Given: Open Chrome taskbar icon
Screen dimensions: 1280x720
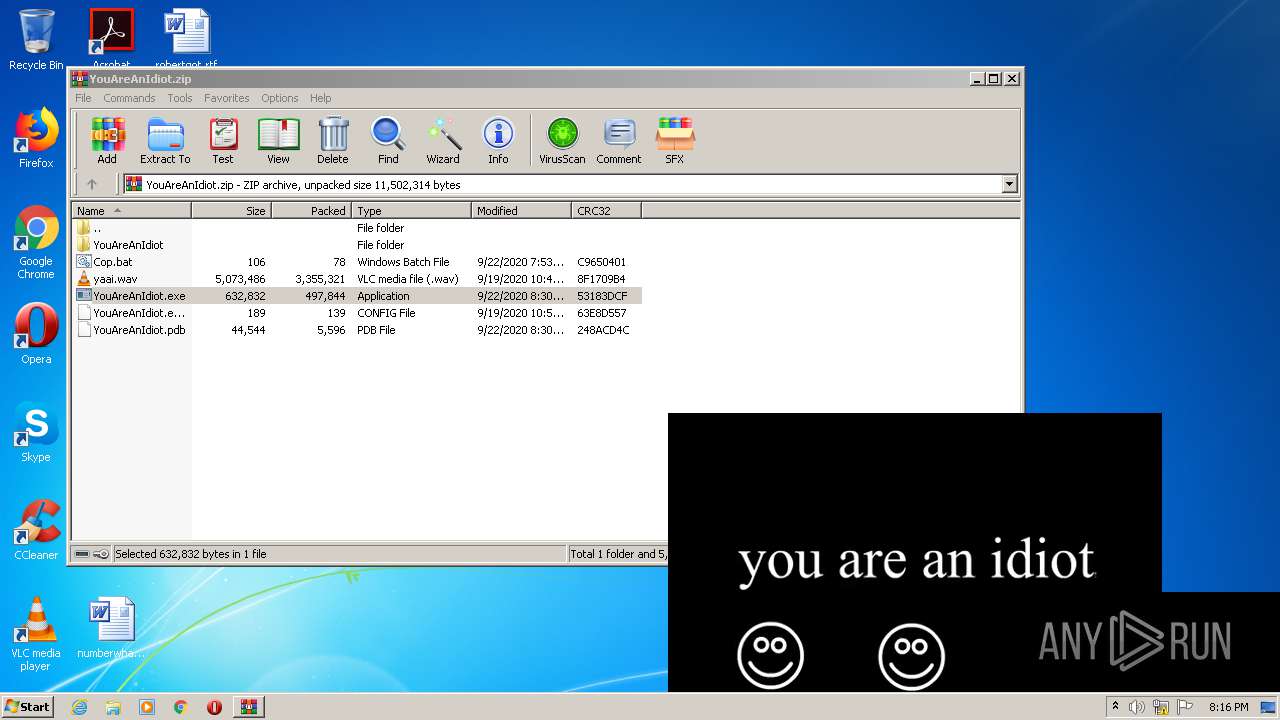Looking at the screenshot, I should (x=181, y=707).
